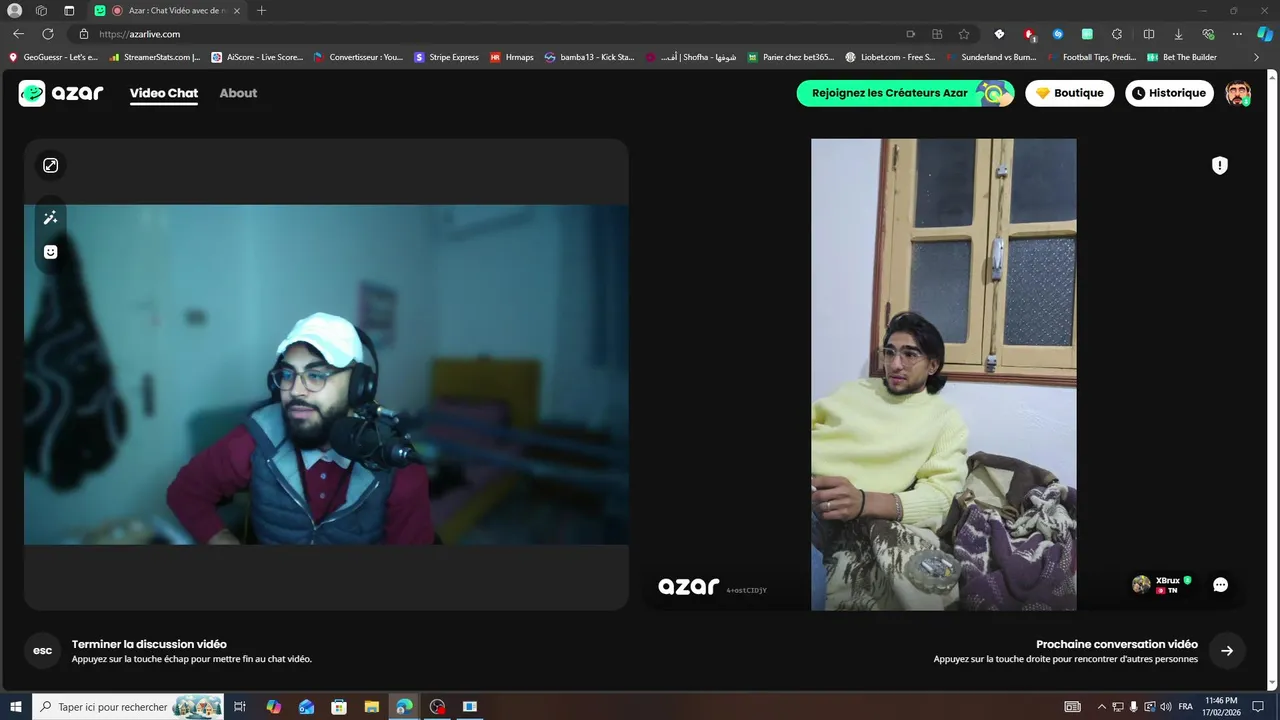1280x720 pixels.
Task: Open the browser downloads icon
Action: (x=1178, y=34)
